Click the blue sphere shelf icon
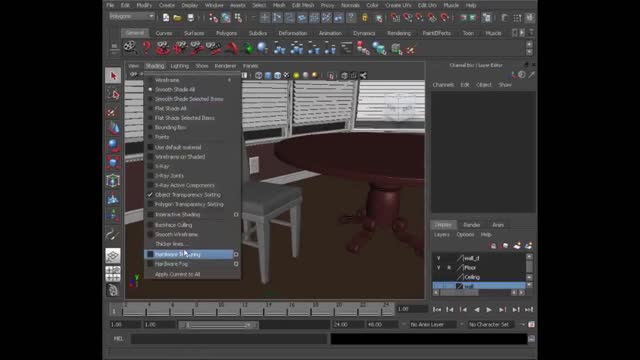640x360 pixels. (x=262, y=48)
